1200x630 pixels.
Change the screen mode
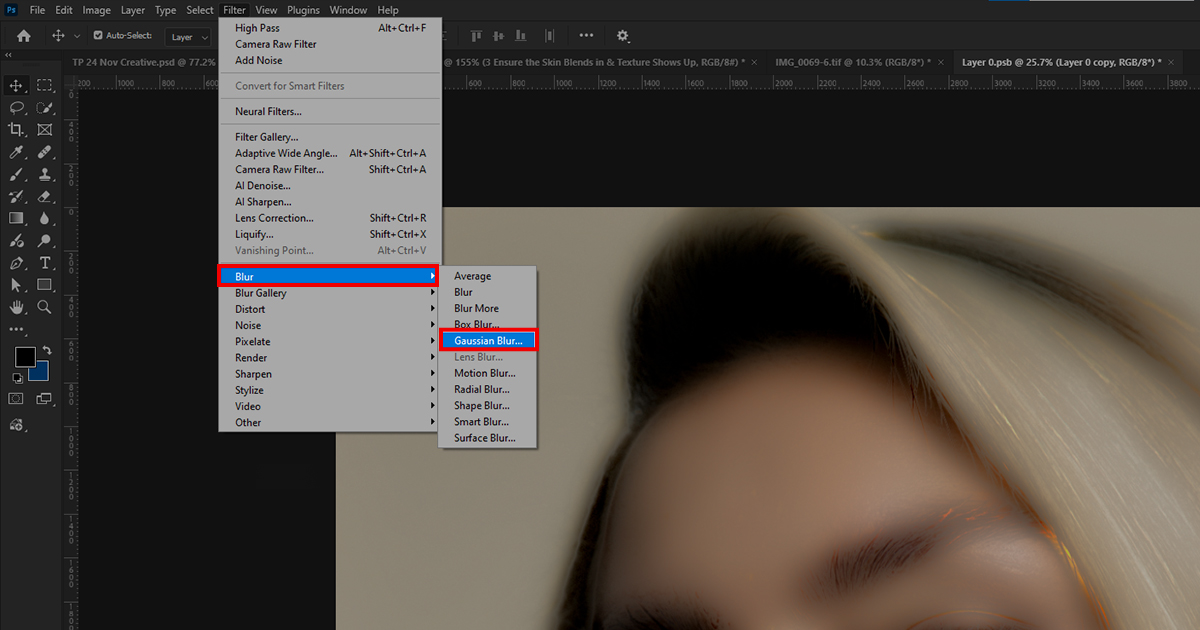coord(45,398)
